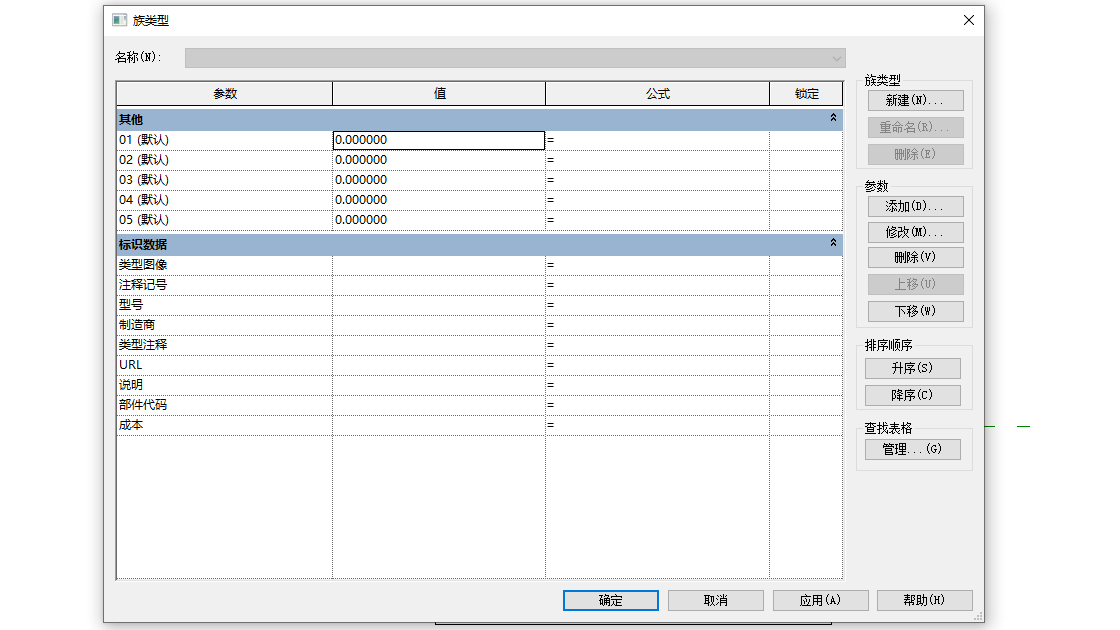The image size is (1120, 630).
Task: Click the value cell of 02 (默认)
Action: (x=439, y=160)
